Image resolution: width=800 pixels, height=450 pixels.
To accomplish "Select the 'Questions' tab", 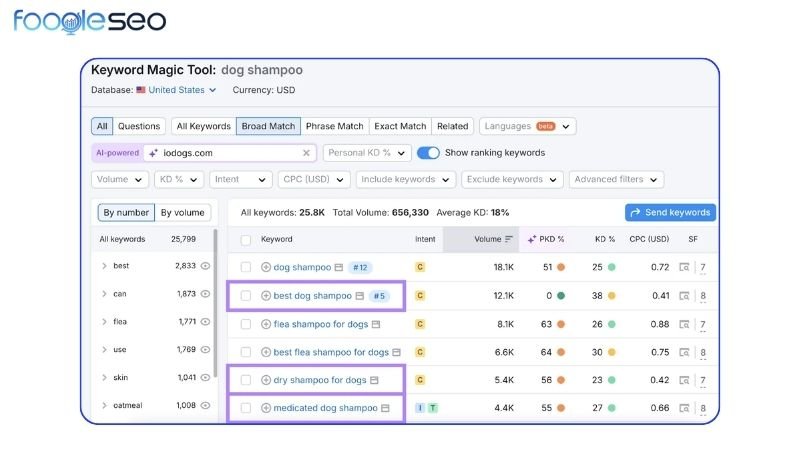I will click(x=139, y=126).
